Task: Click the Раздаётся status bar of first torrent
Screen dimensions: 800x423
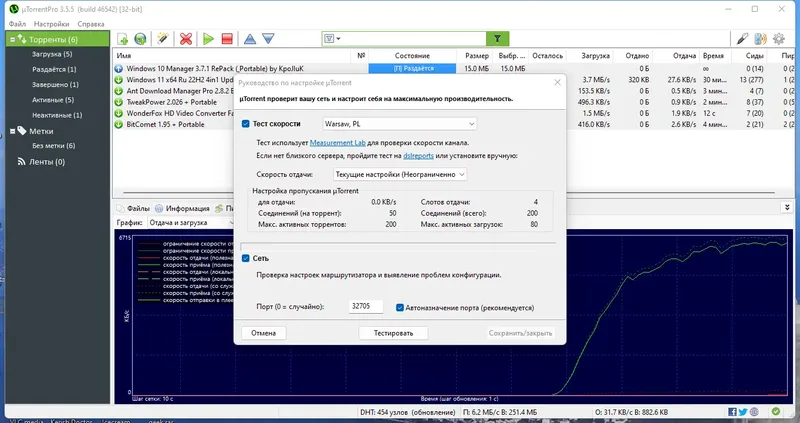Action: click(412, 68)
